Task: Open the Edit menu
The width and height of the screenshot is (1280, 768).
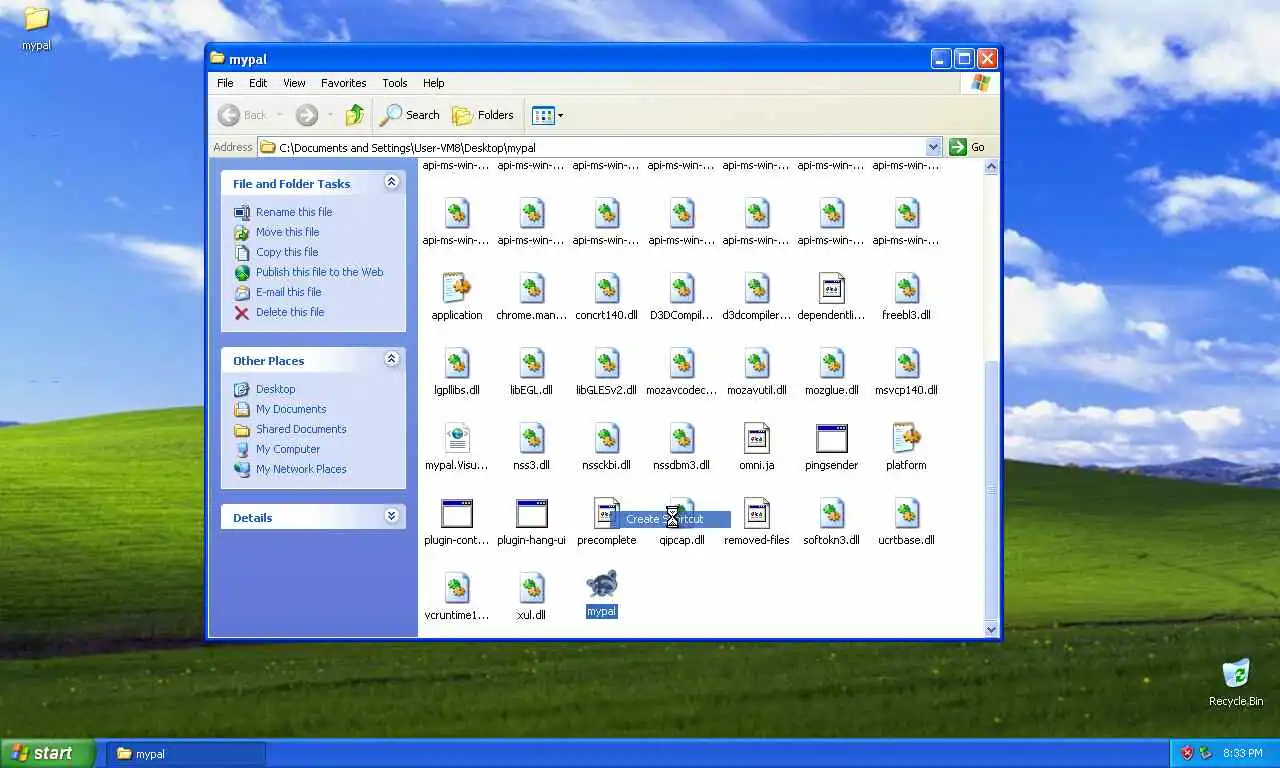Action: click(x=258, y=83)
